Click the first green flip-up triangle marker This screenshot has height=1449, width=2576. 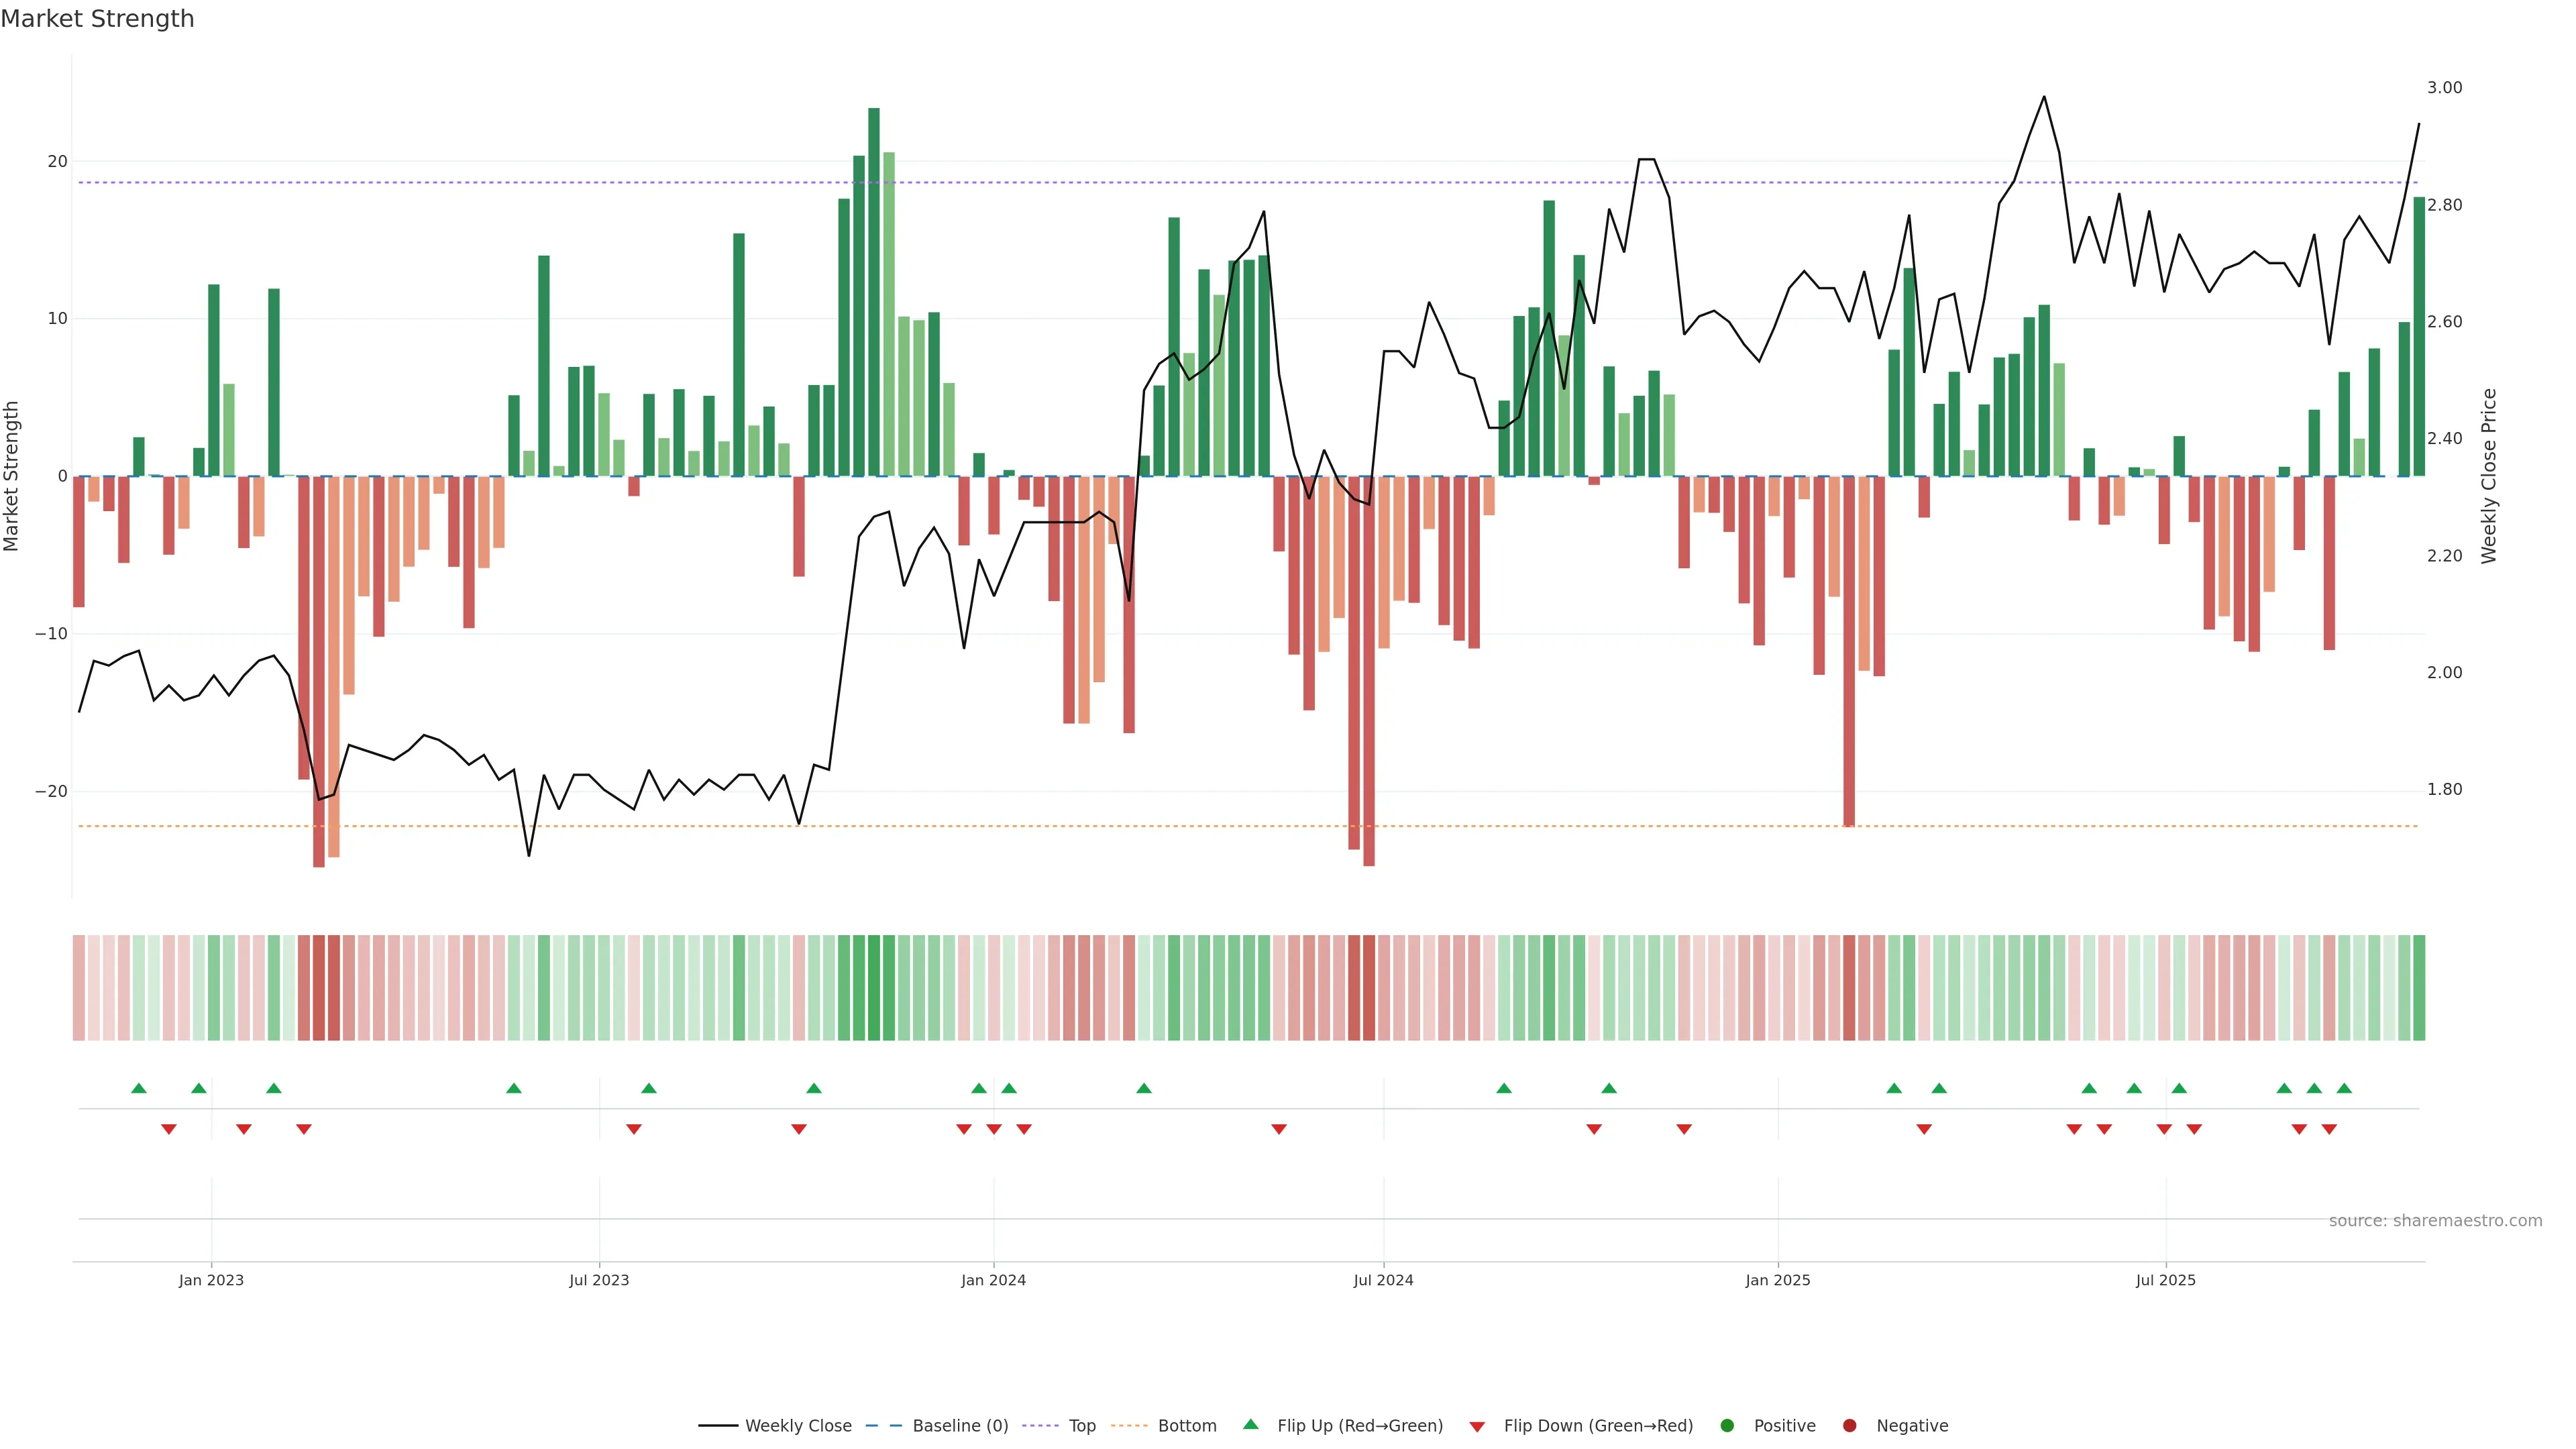(139, 1088)
